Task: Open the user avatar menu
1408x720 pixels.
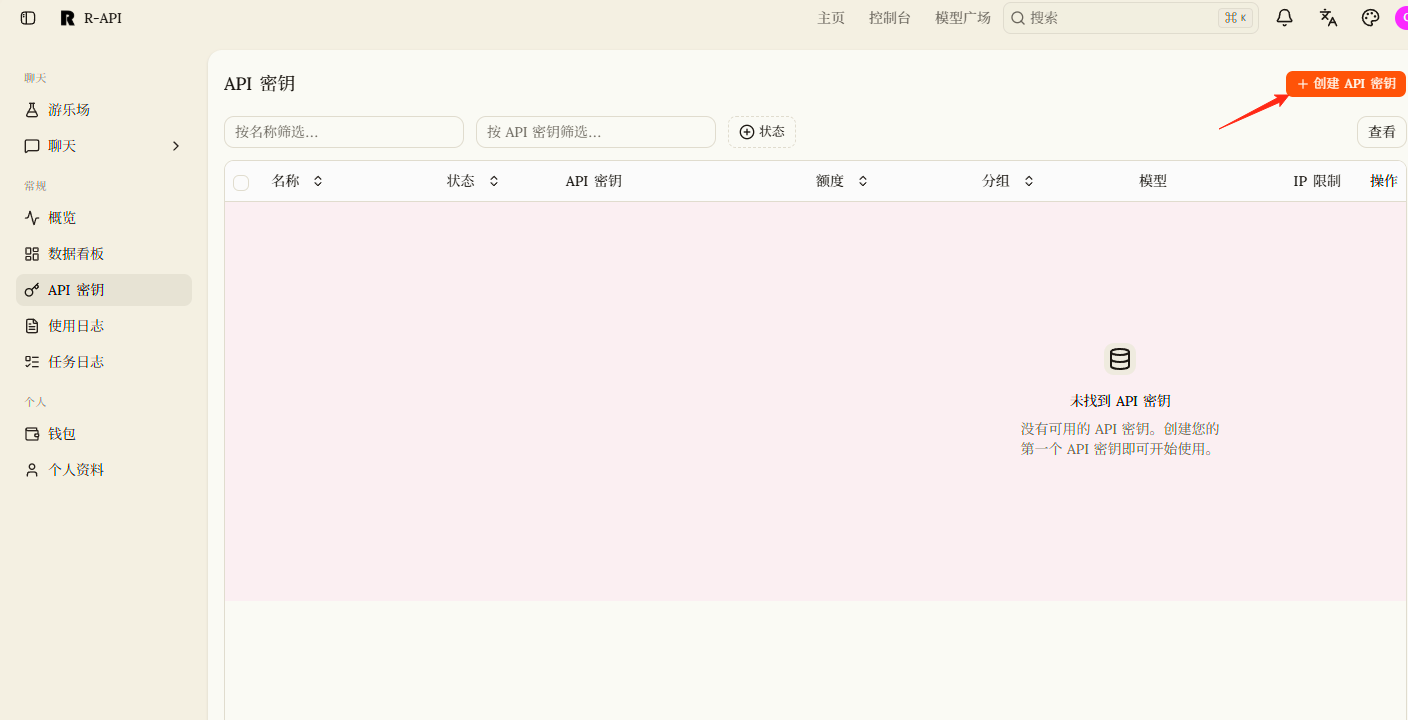Action: coord(1402,17)
